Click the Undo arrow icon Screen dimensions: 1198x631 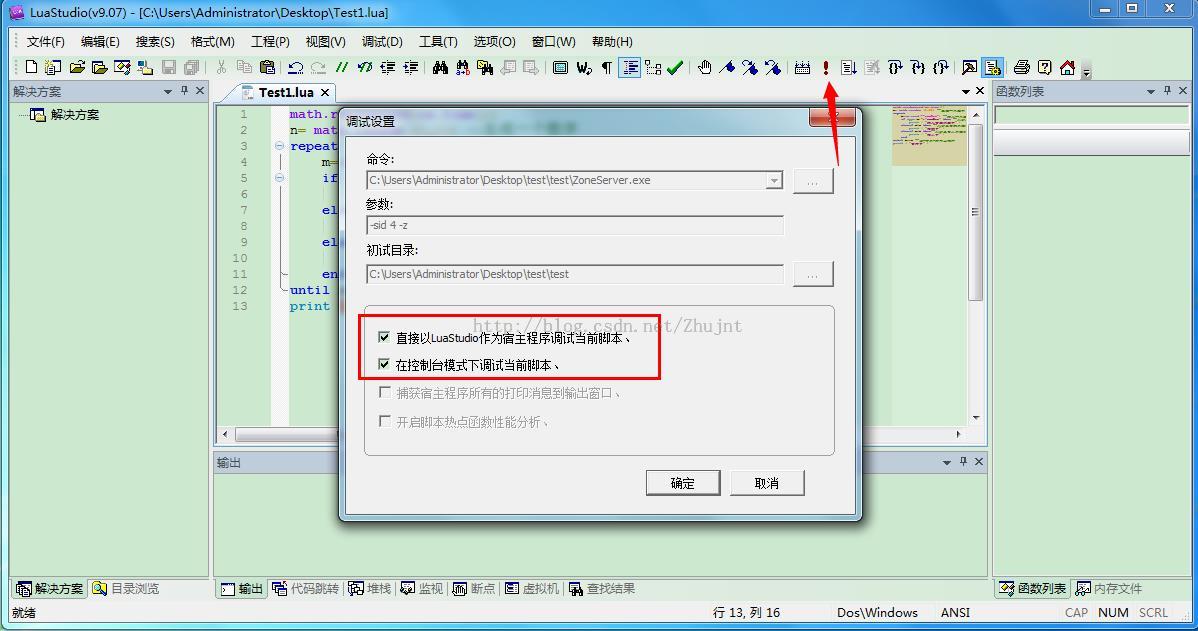pyautogui.click(x=296, y=67)
